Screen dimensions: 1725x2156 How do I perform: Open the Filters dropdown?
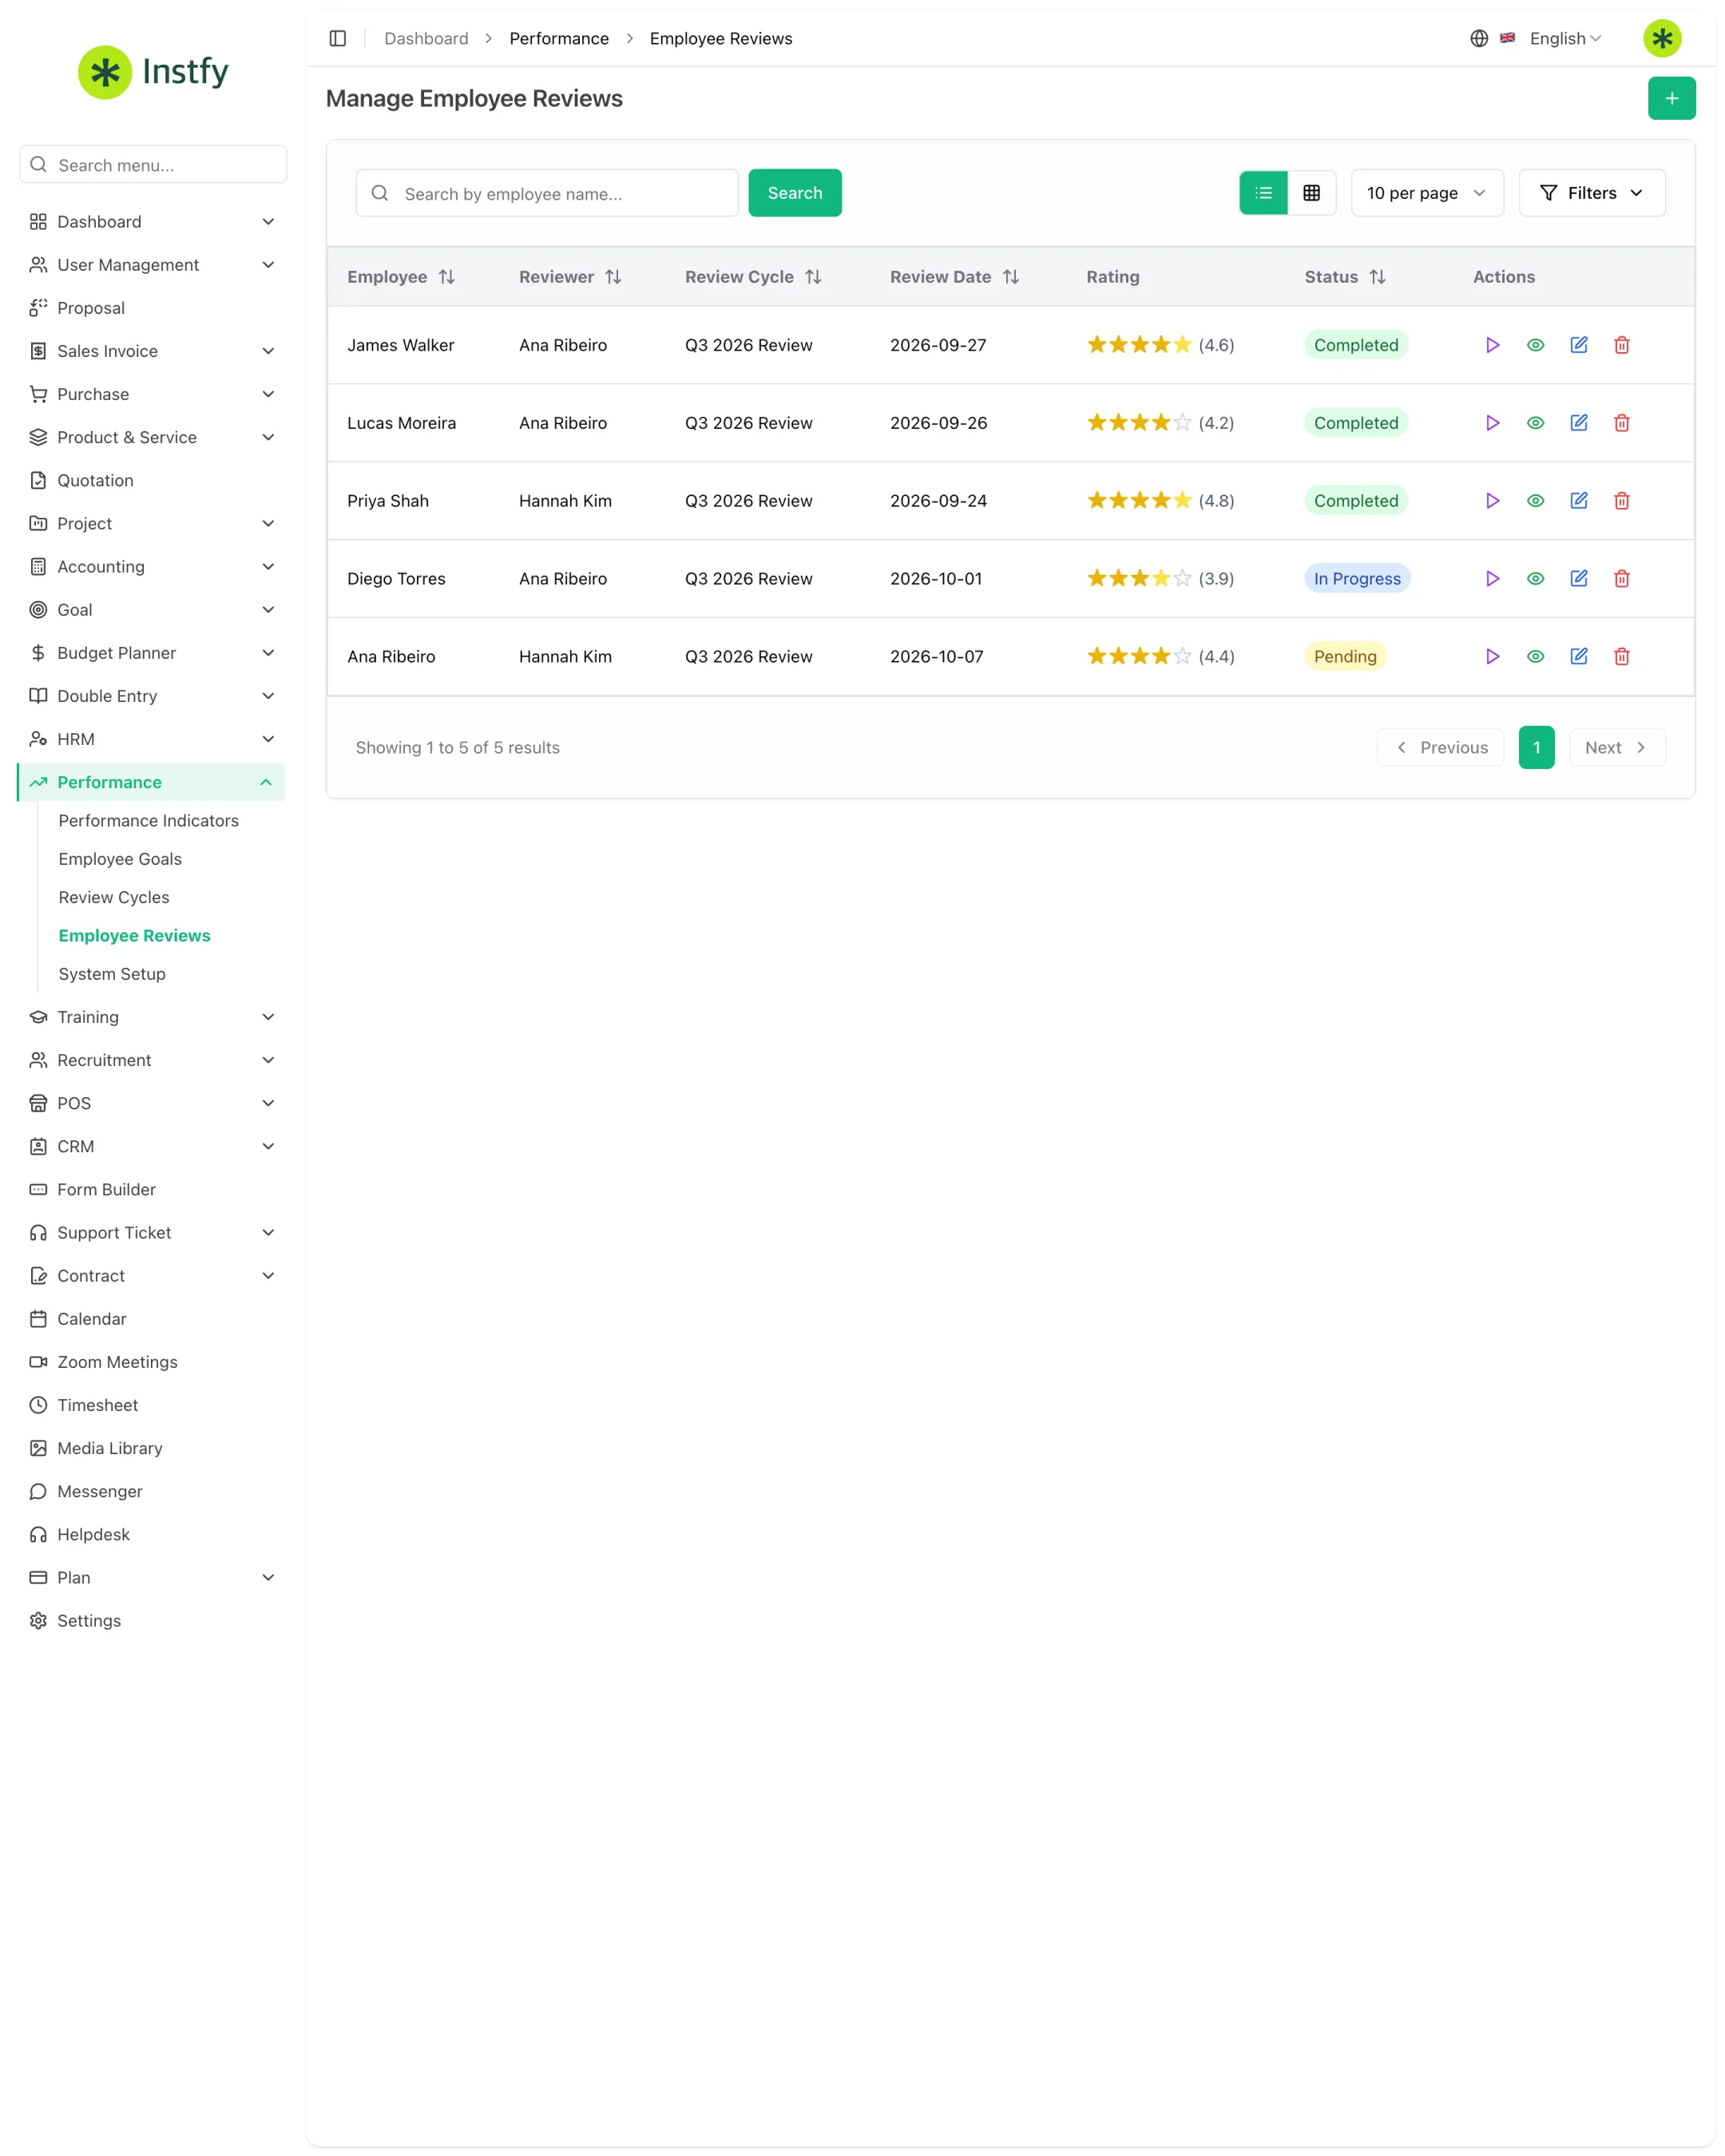(x=1592, y=193)
